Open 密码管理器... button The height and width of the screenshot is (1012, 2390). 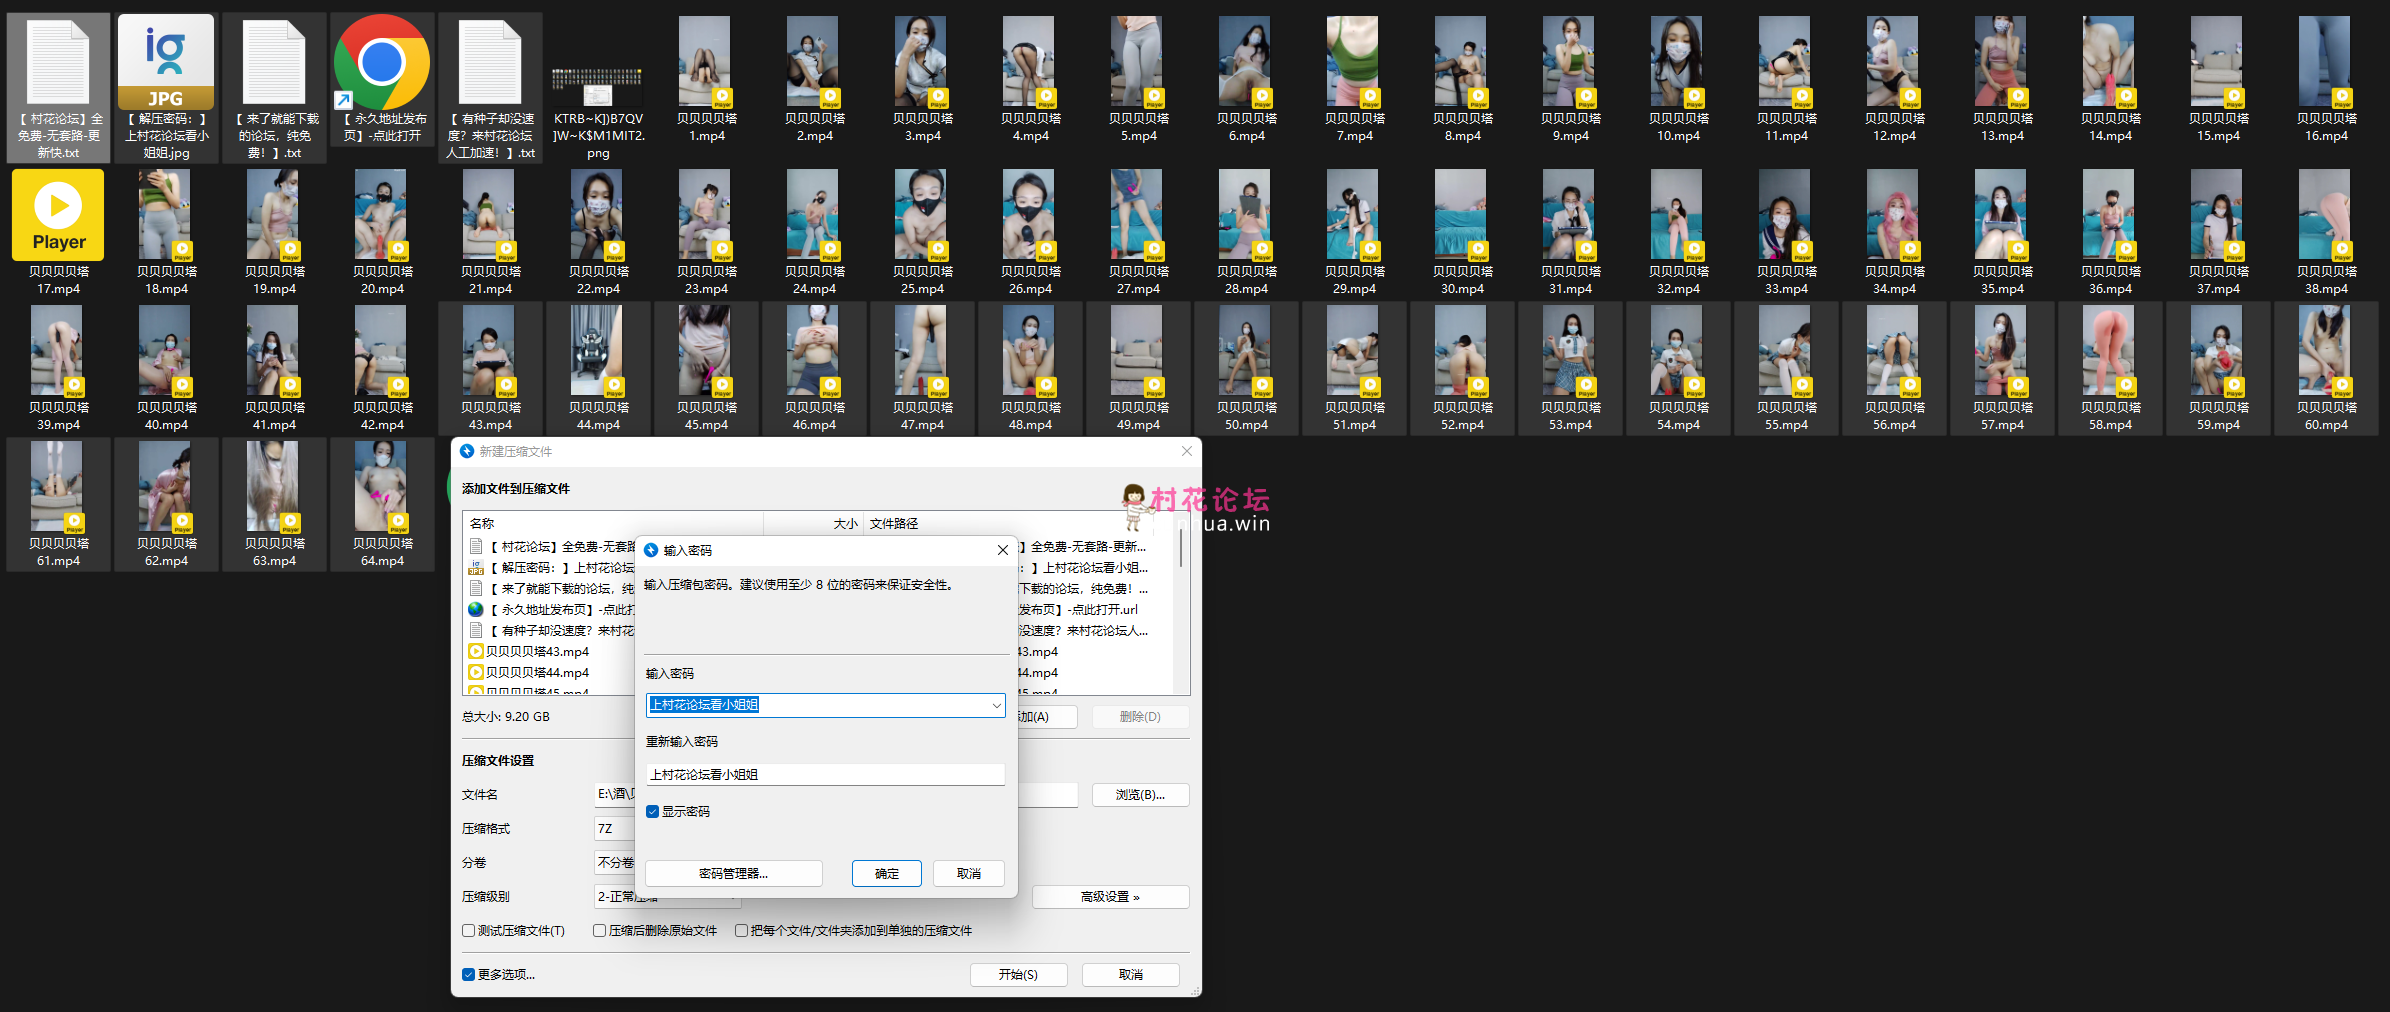point(733,874)
